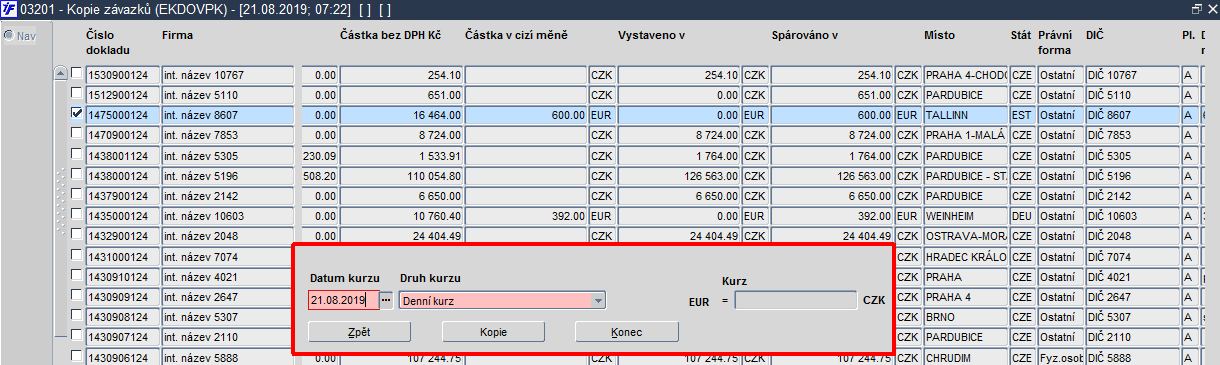Click the Konec button
The width and height of the screenshot is (1220, 365).
[x=627, y=332]
